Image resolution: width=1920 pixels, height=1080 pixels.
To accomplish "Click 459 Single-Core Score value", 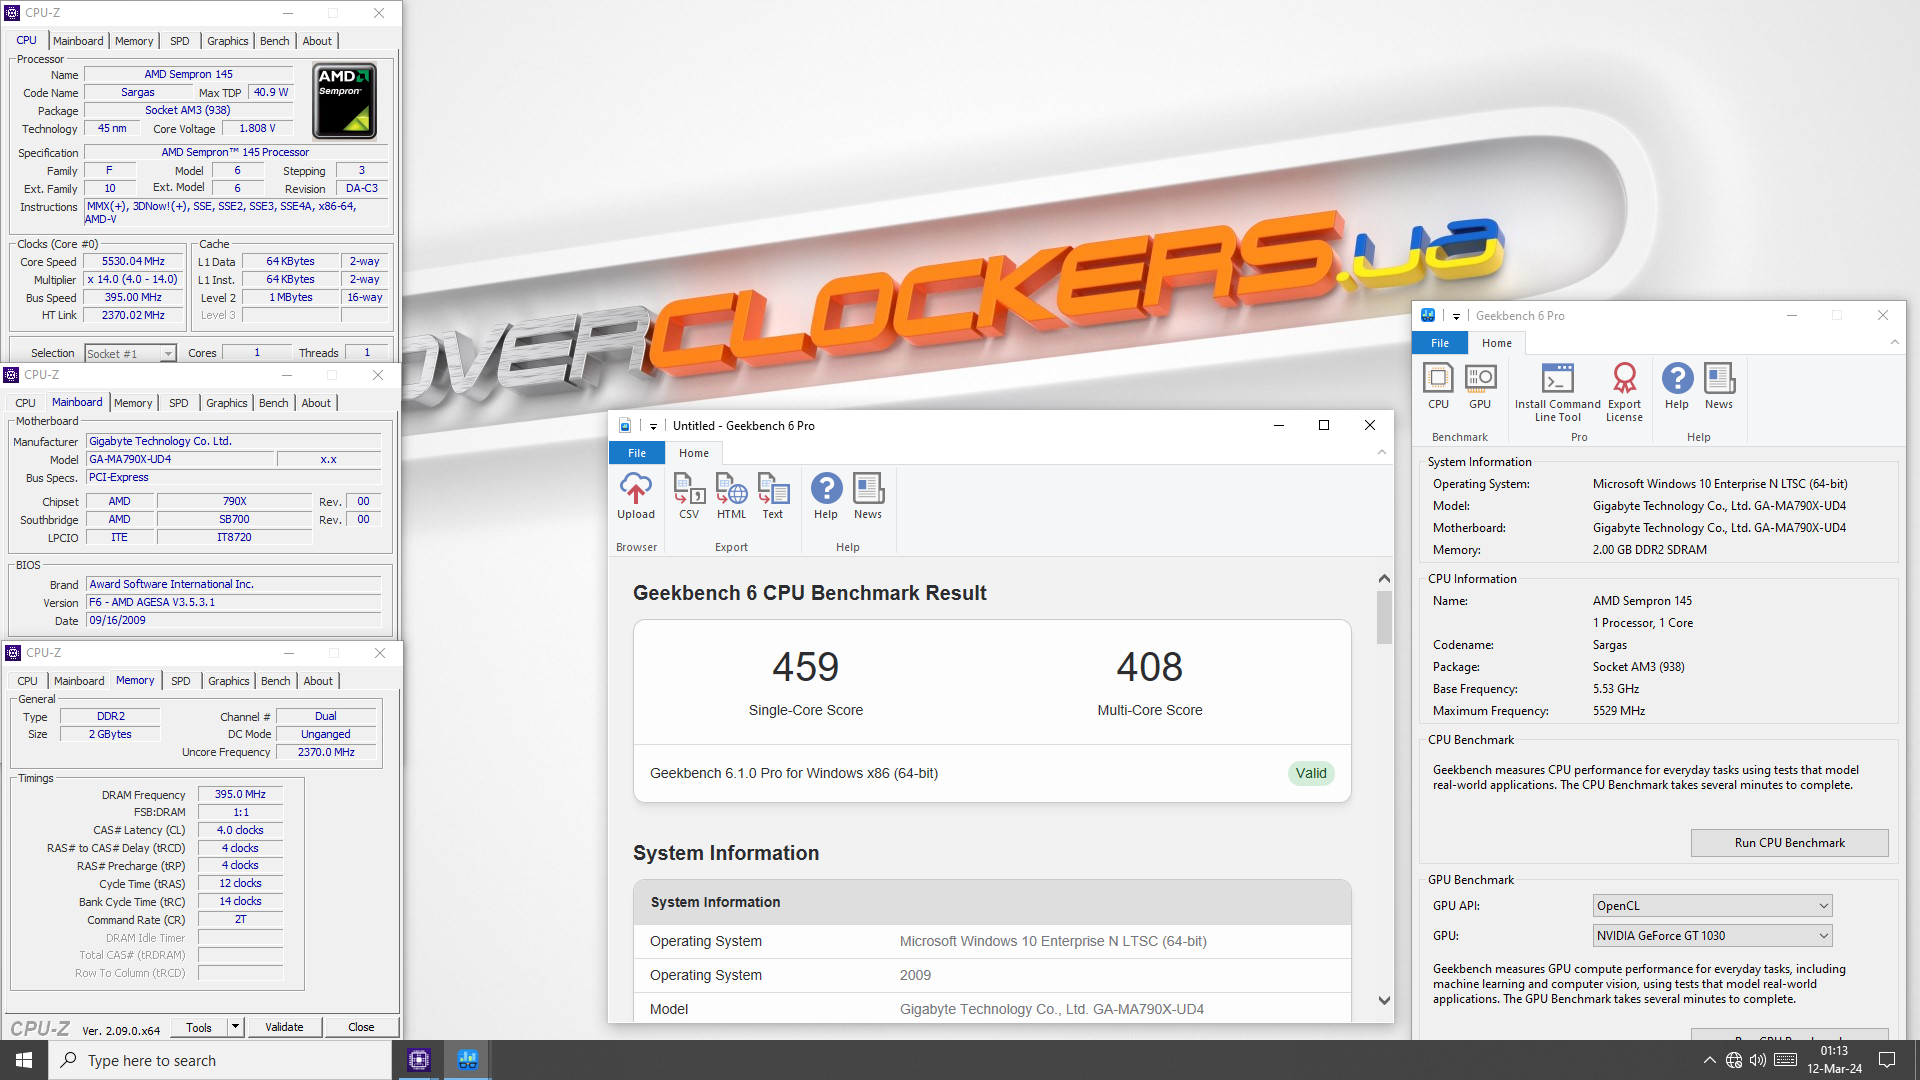I will tap(806, 667).
